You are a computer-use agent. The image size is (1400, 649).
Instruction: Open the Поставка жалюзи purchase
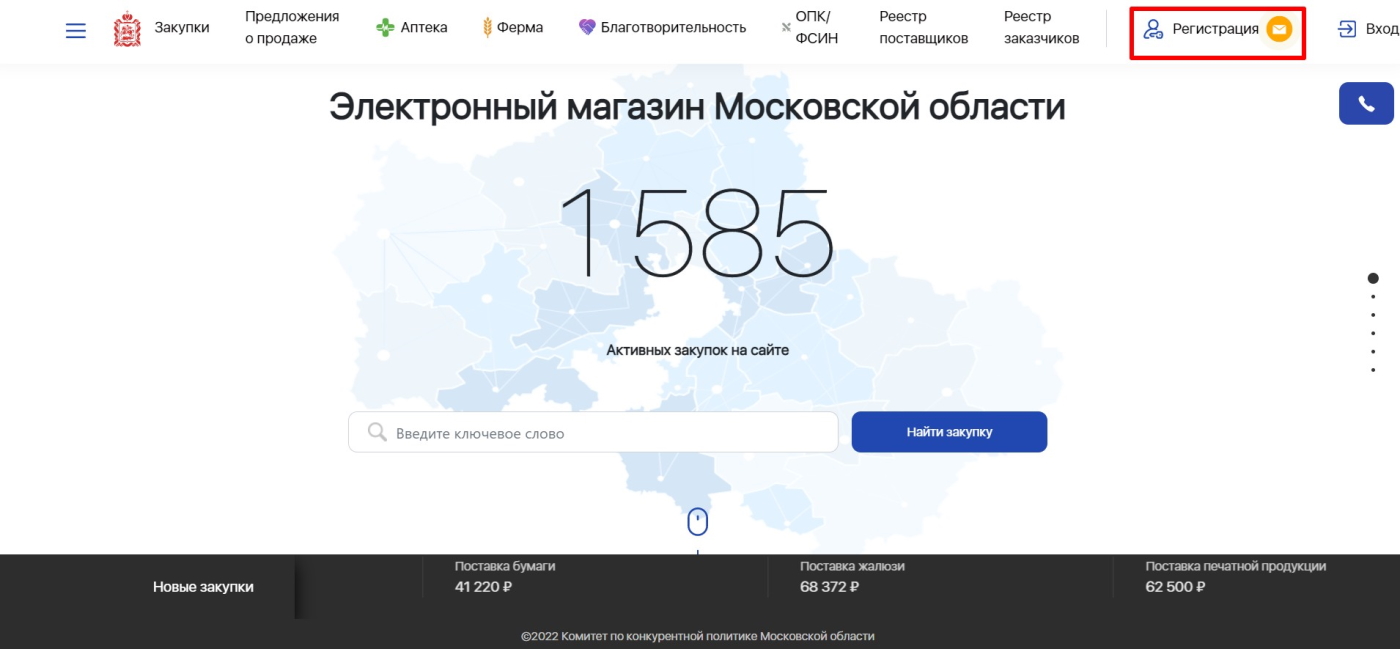(852, 566)
